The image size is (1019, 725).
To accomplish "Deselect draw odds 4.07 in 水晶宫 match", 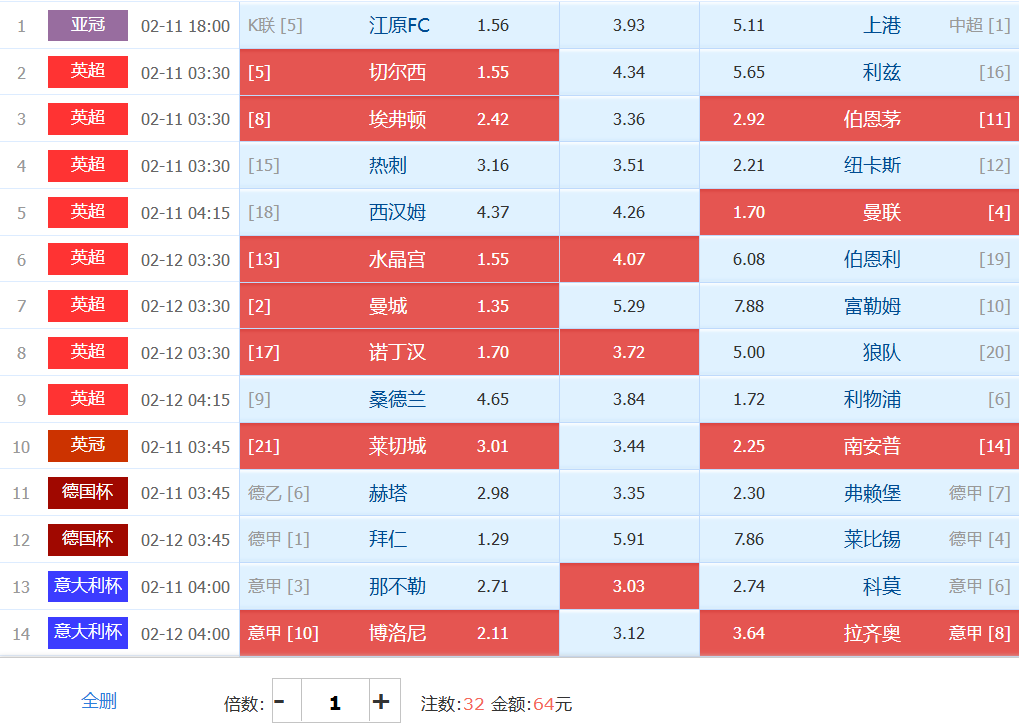I will [x=629, y=259].
